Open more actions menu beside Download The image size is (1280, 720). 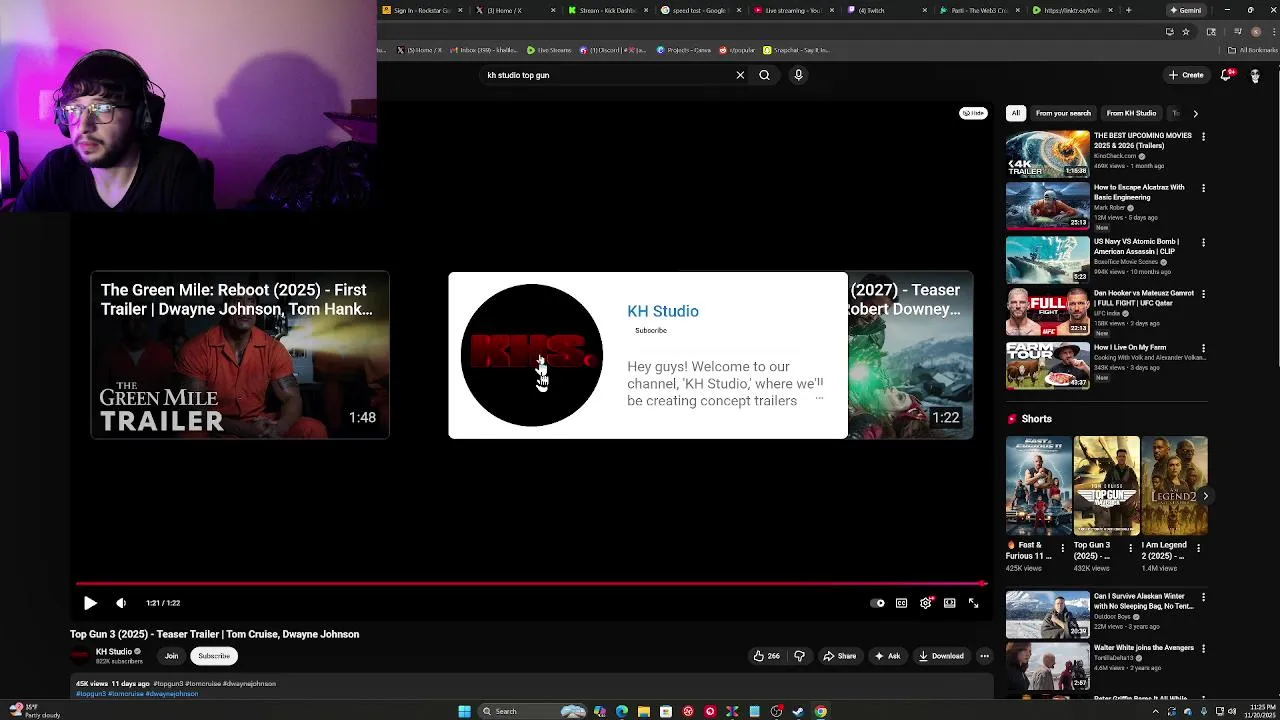tap(984, 656)
